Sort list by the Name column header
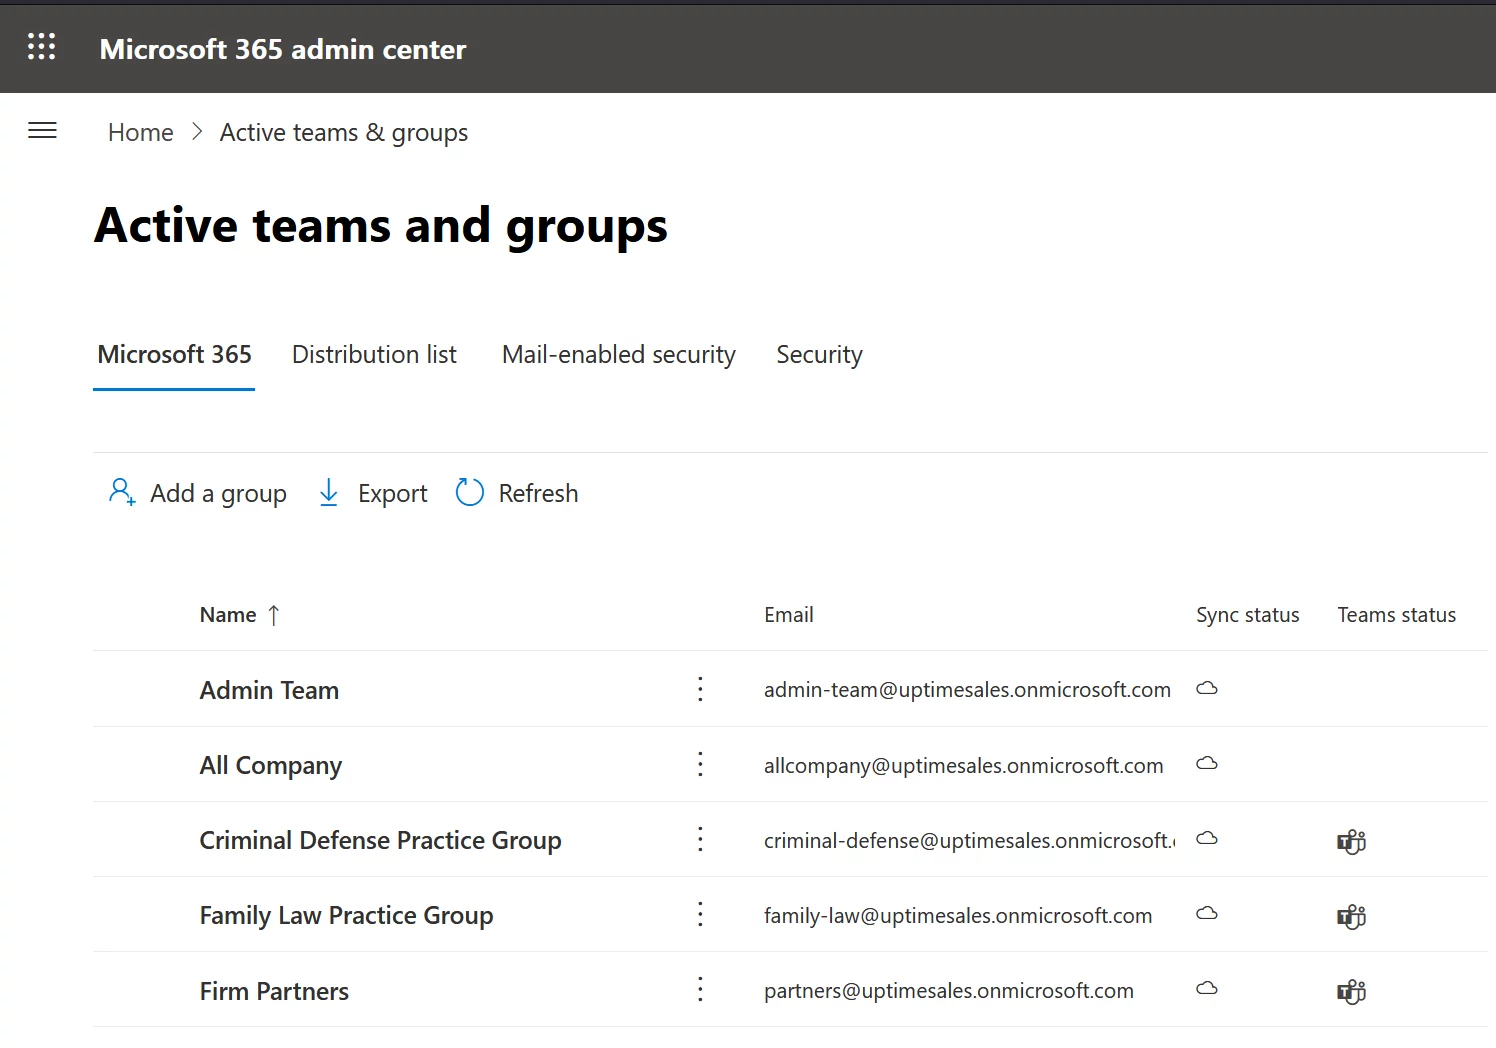1496x1048 pixels. pos(229,615)
